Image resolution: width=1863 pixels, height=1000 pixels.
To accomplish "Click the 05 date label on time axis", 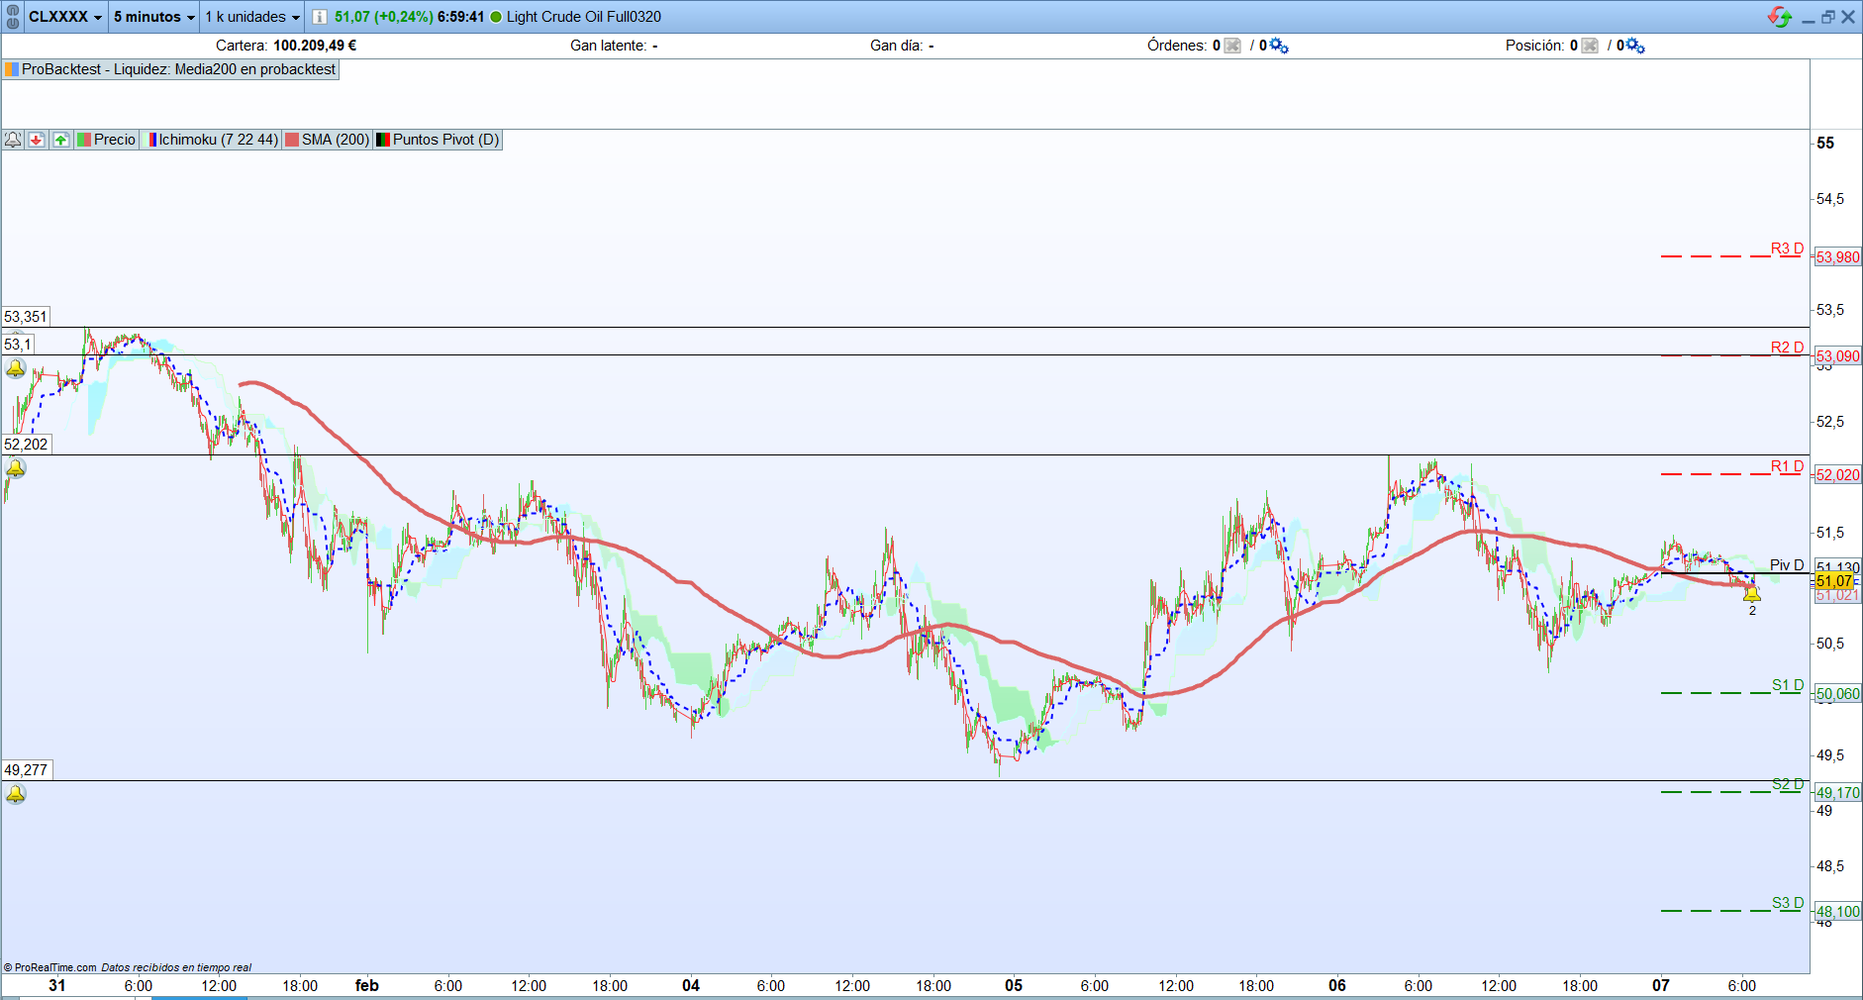I will click(x=1014, y=985).
